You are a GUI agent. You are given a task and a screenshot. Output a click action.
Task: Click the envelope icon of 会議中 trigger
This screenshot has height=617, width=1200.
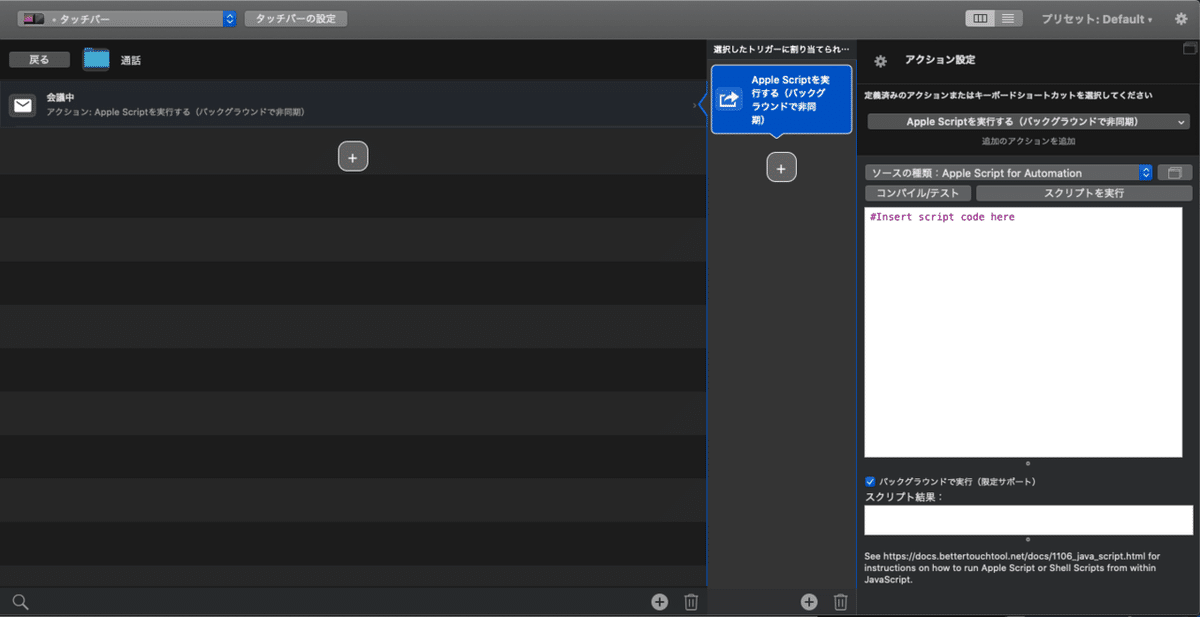(23, 103)
